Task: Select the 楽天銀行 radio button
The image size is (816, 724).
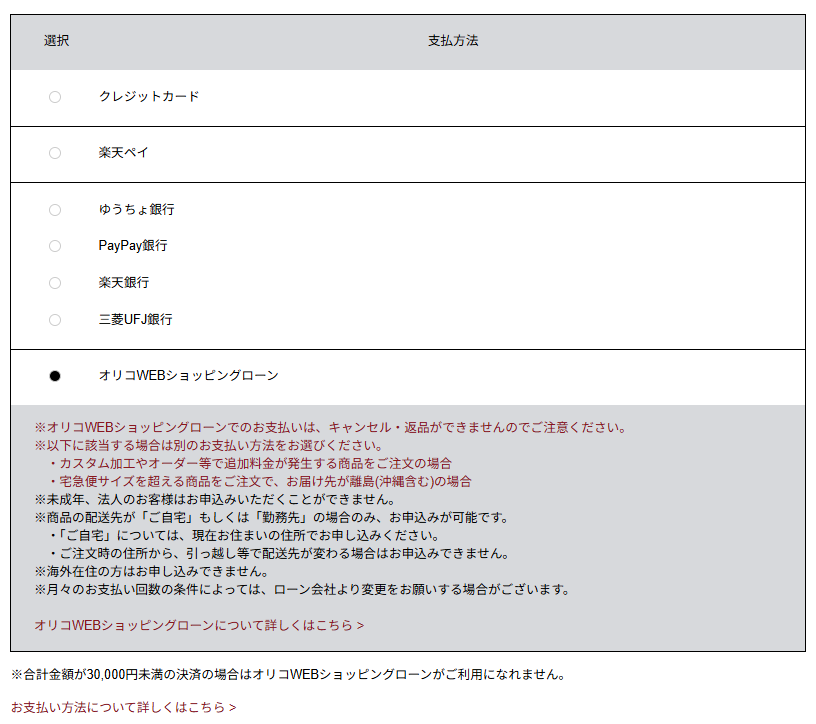Action: coord(55,283)
